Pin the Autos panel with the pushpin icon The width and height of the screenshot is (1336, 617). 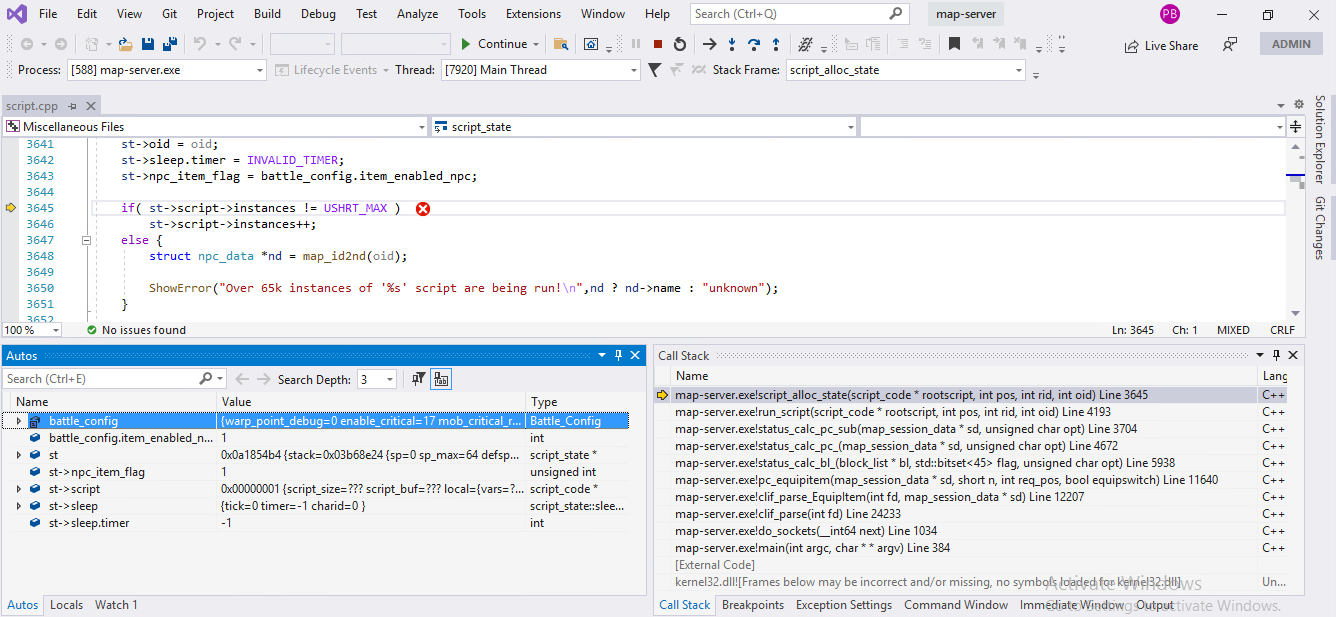[619, 355]
